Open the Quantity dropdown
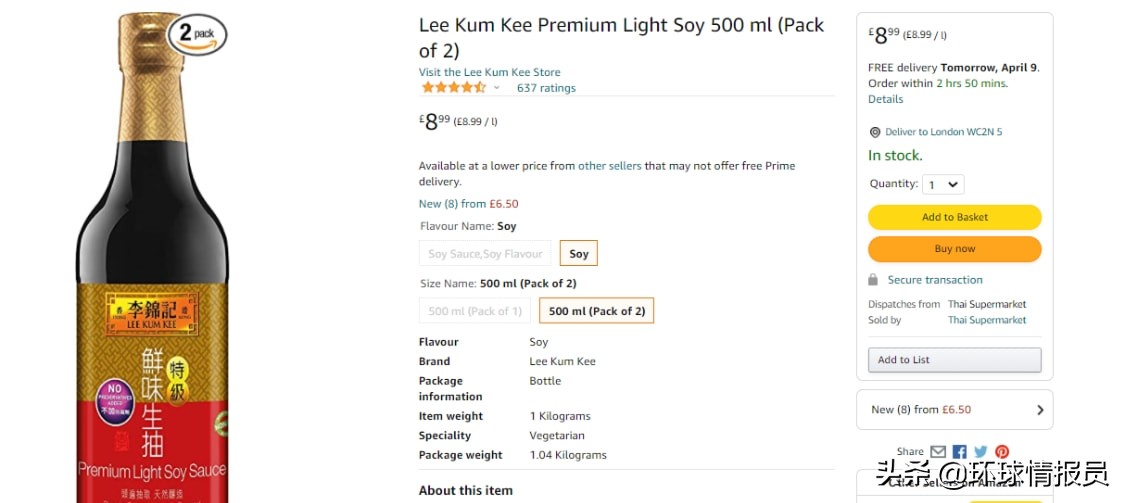The height and width of the screenshot is (503, 1125). 942,185
